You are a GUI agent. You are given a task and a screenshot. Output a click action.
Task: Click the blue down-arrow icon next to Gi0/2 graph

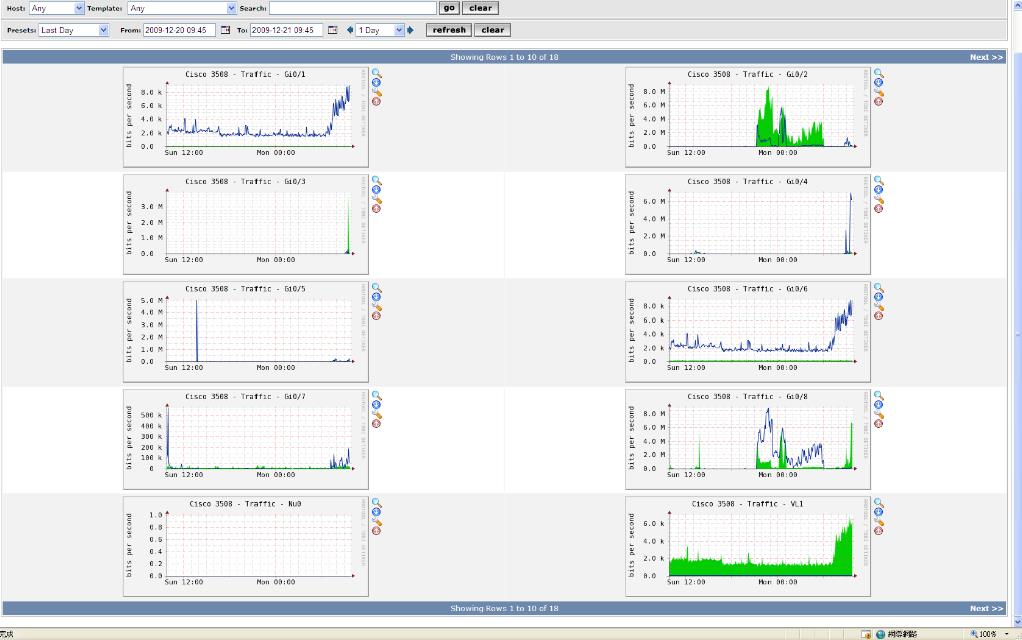[x=878, y=83]
